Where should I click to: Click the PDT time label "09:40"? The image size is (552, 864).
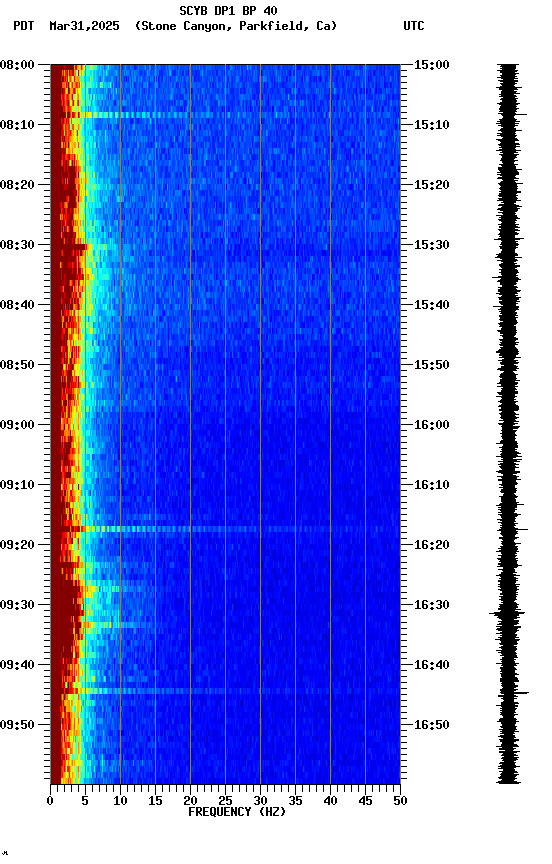17,665
